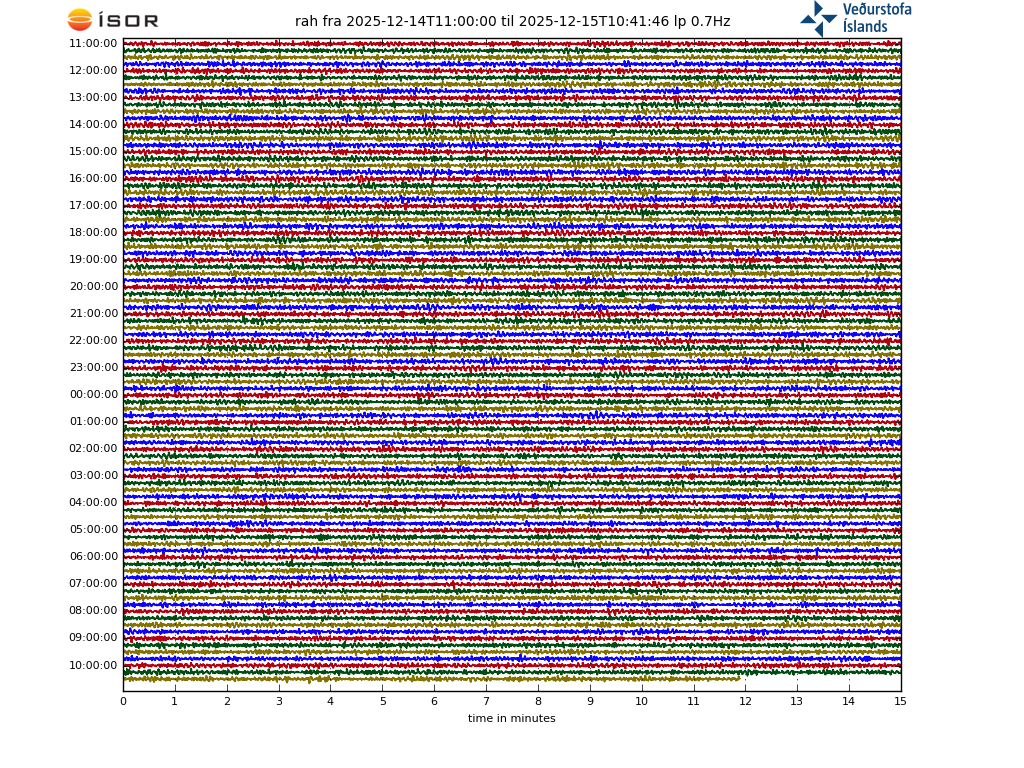Click the 06:00:00 time row label
This screenshot has height=768, width=1024.
(x=93, y=557)
